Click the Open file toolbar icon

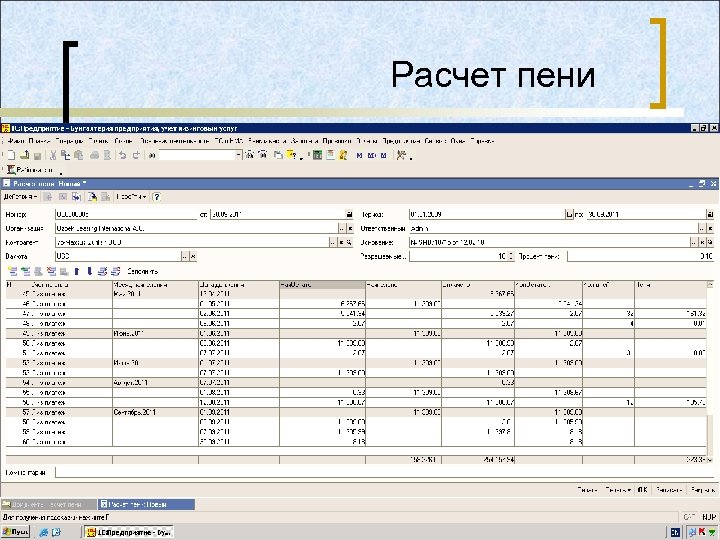pyautogui.click(x=24, y=155)
